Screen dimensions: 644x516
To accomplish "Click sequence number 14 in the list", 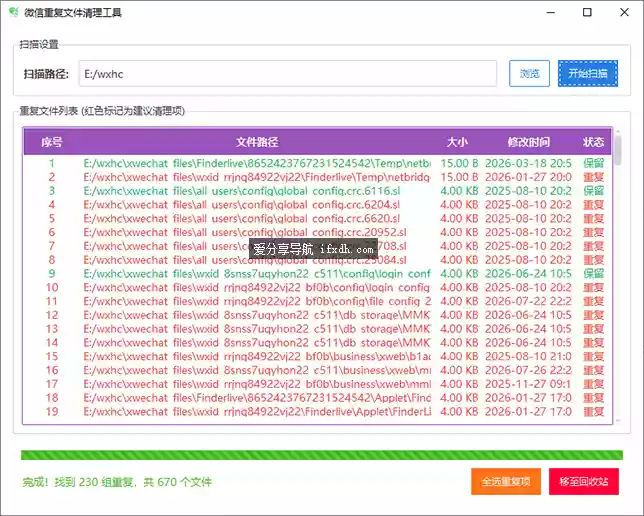I will click(x=52, y=343).
